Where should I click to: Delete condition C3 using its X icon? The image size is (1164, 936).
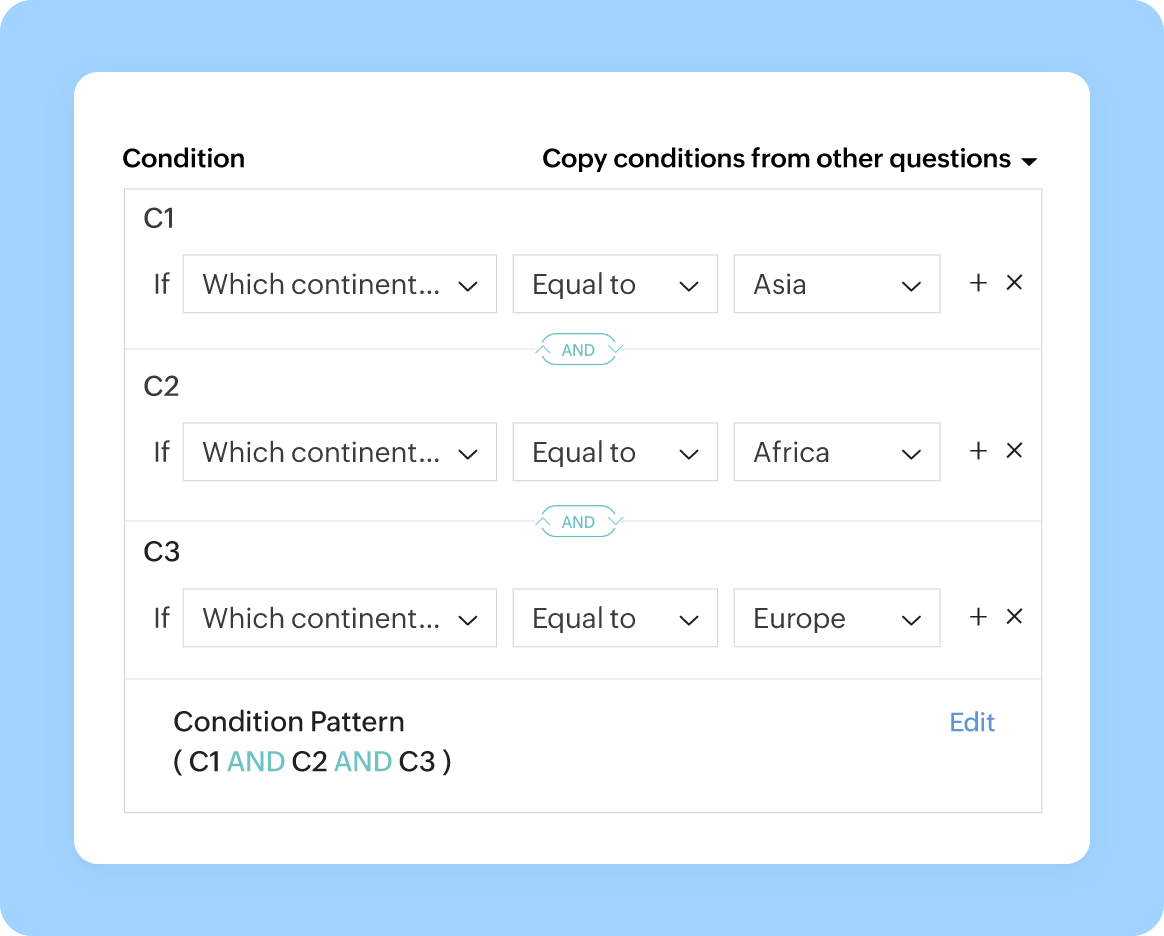[1014, 617]
